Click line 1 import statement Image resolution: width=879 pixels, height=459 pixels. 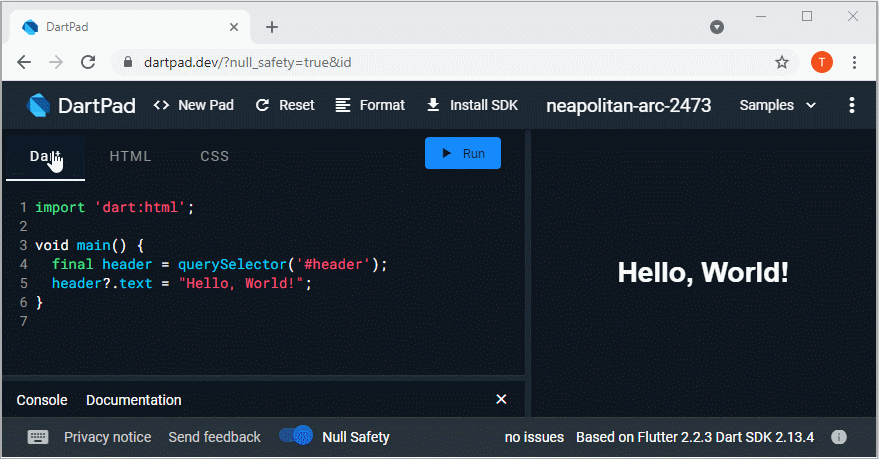tap(114, 207)
